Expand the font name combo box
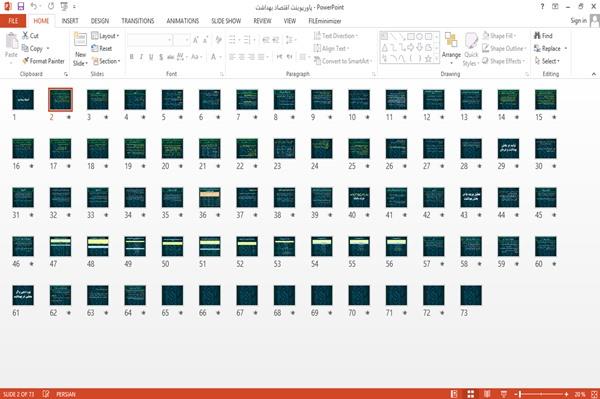The image size is (600, 399). coord(169,40)
